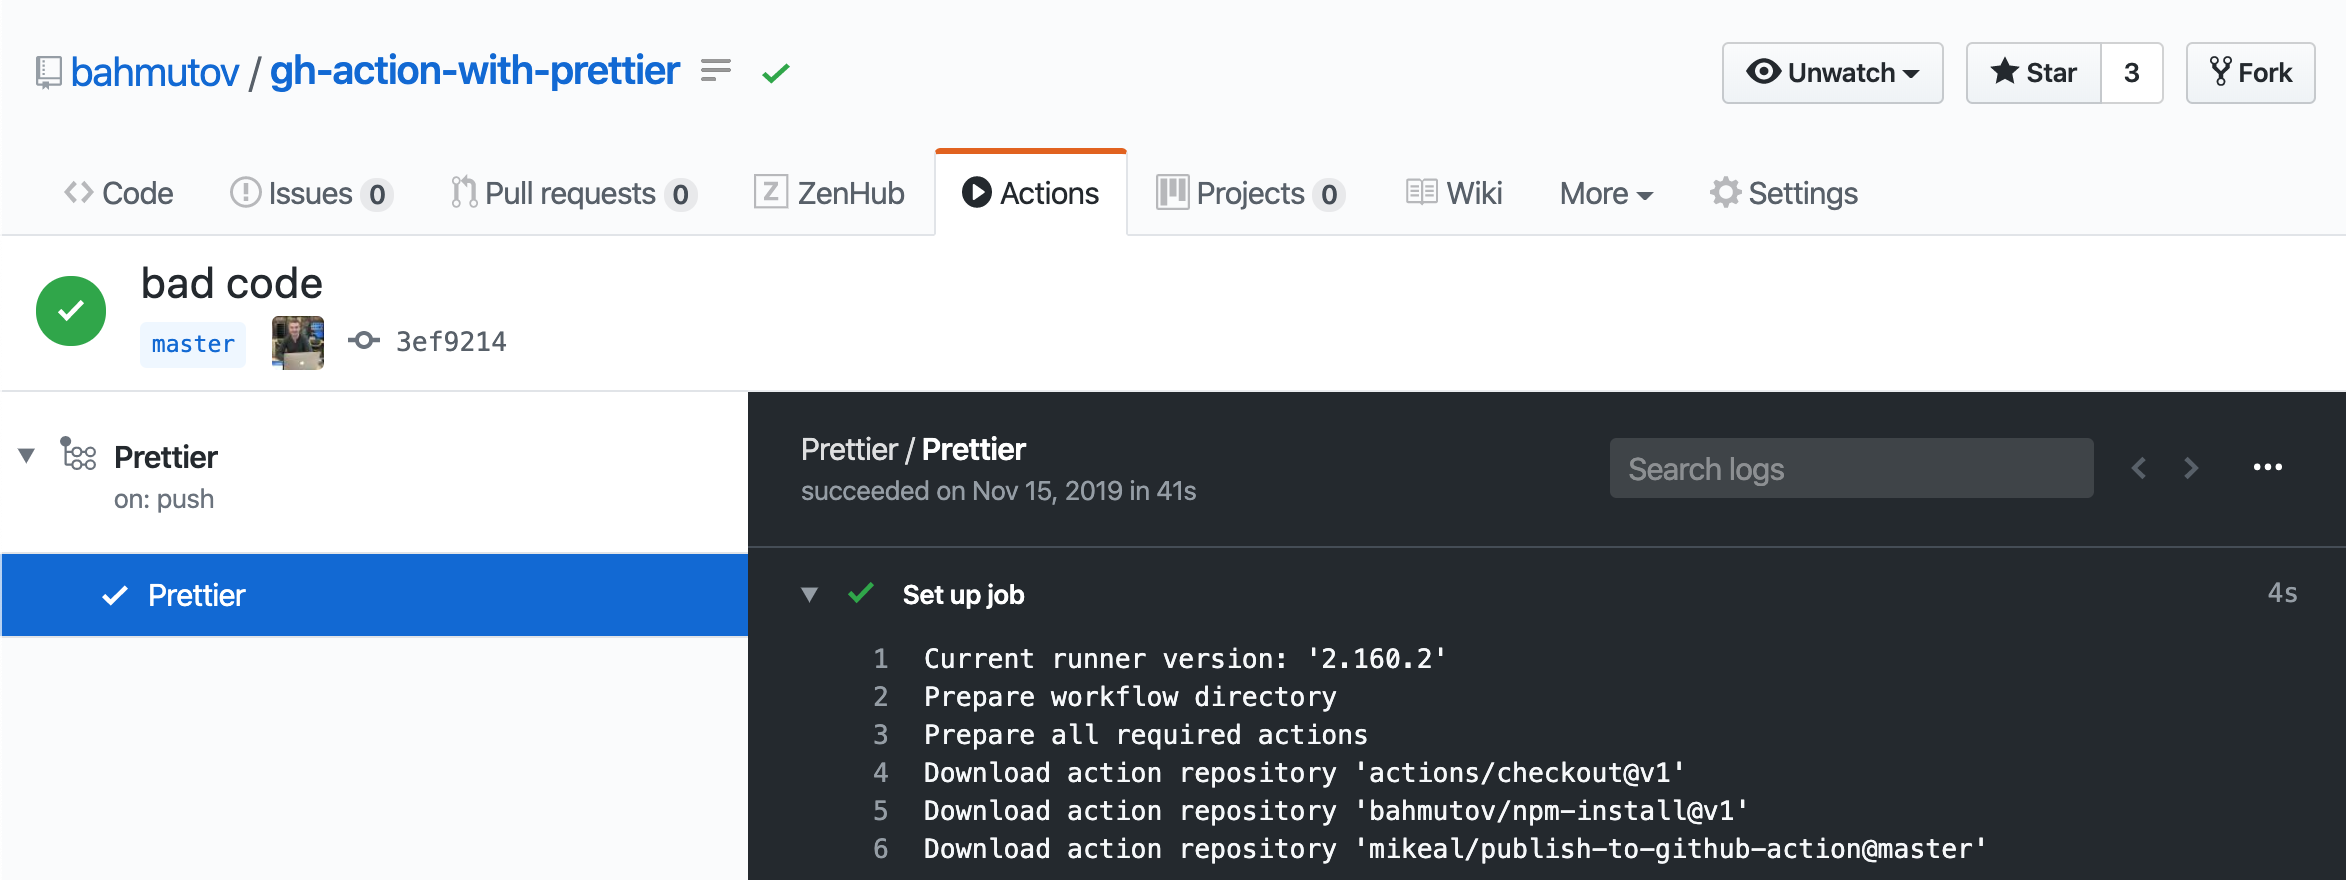The width and height of the screenshot is (2346, 880).
Task: Open the bahmutov owner link
Action: point(155,72)
